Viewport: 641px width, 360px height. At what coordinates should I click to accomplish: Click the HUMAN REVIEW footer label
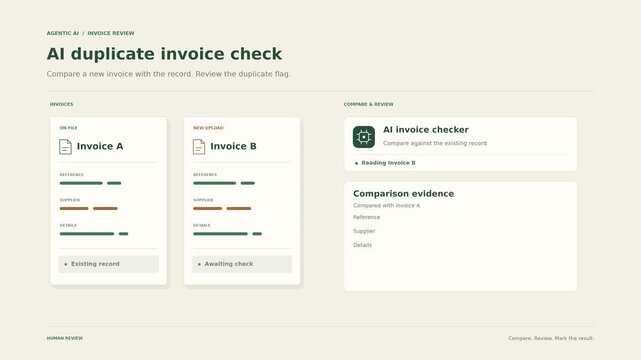coord(65,338)
